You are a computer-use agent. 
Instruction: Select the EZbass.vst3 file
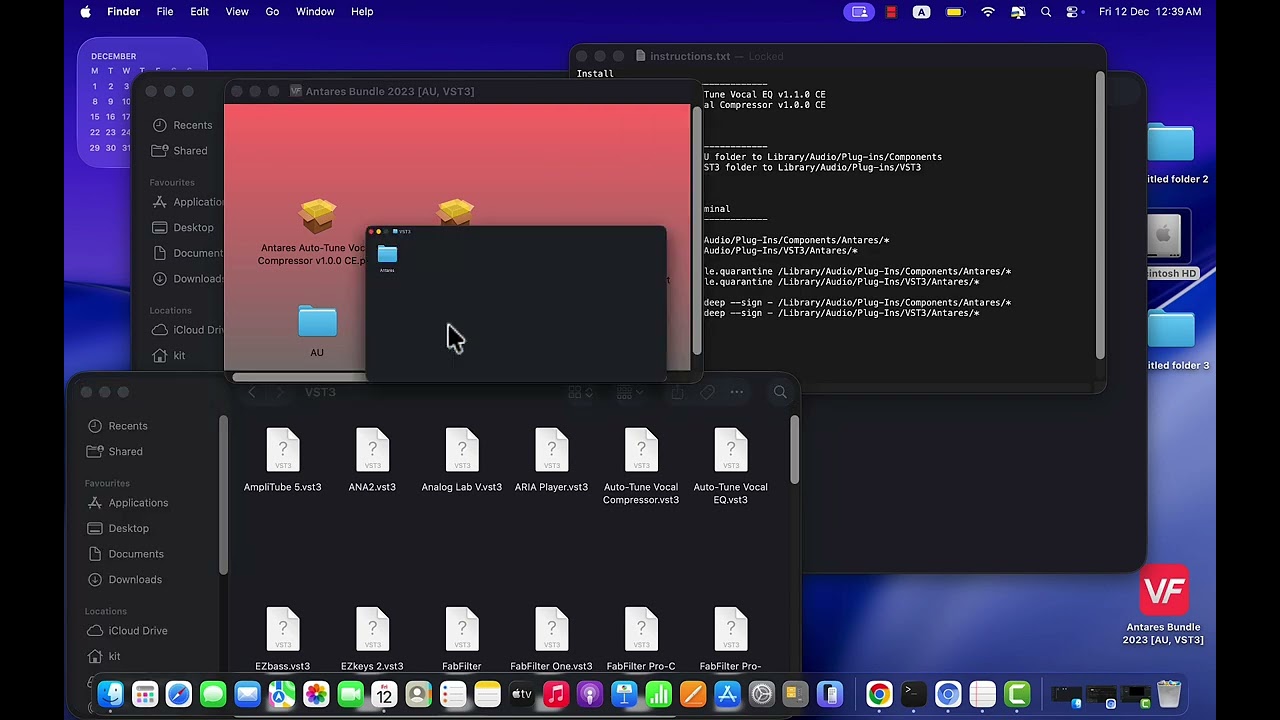(x=282, y=640)
